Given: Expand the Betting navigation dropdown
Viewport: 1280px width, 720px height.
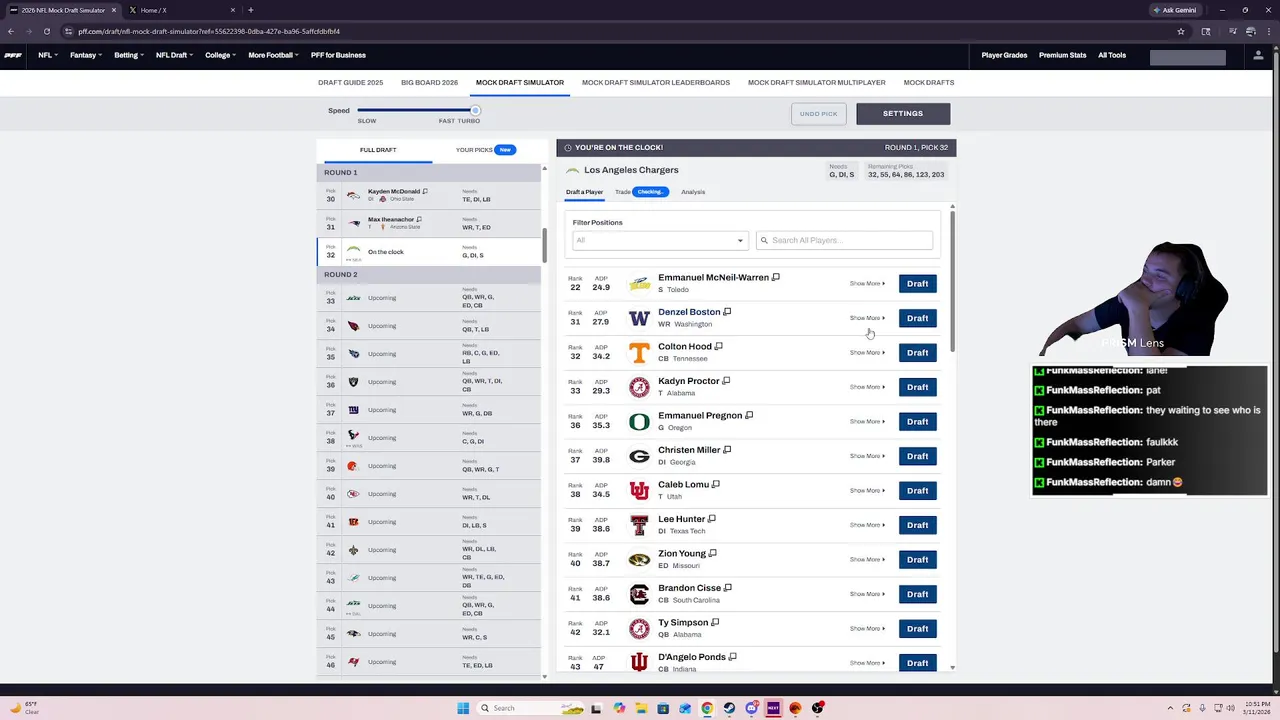Looking at the screenshot, I should pyautogui.click(x=129, y=55).
